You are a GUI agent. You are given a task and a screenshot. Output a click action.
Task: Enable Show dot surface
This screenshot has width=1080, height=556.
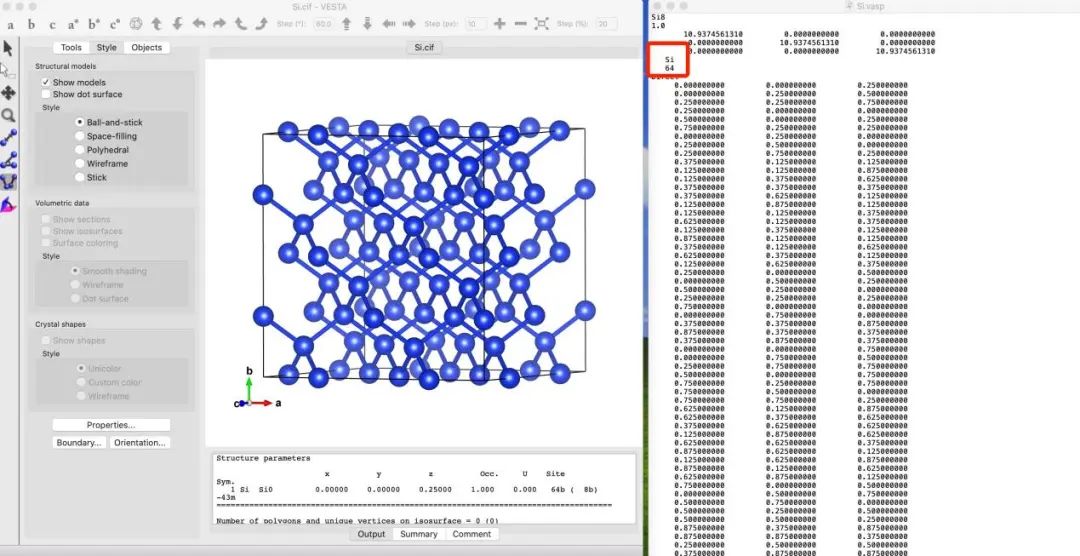click(x=46, y=94)
